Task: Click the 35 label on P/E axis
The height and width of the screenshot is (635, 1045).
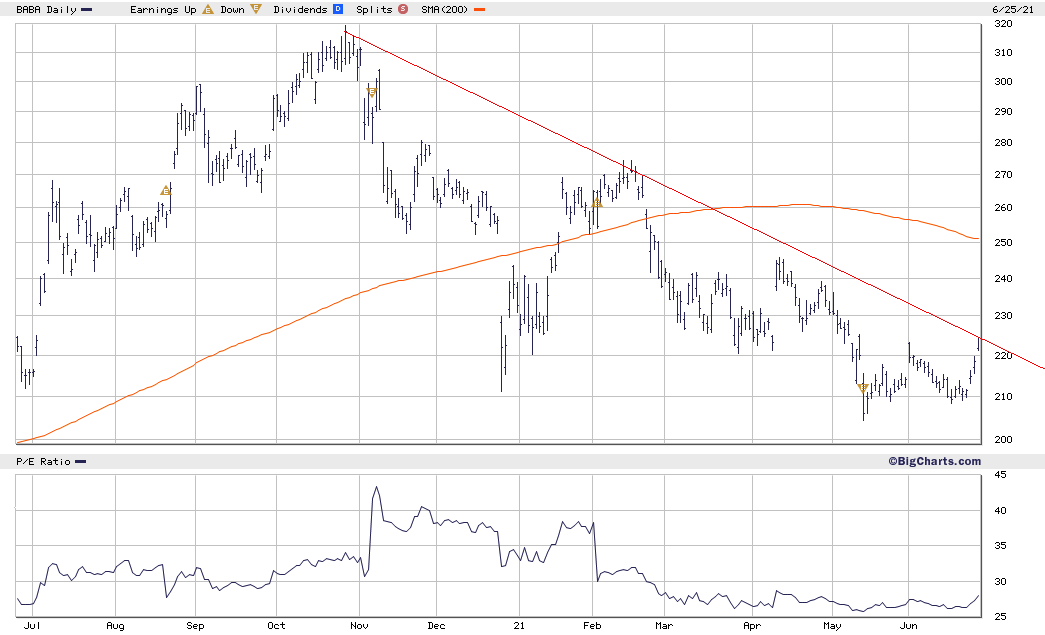Action: [1000, 546]
